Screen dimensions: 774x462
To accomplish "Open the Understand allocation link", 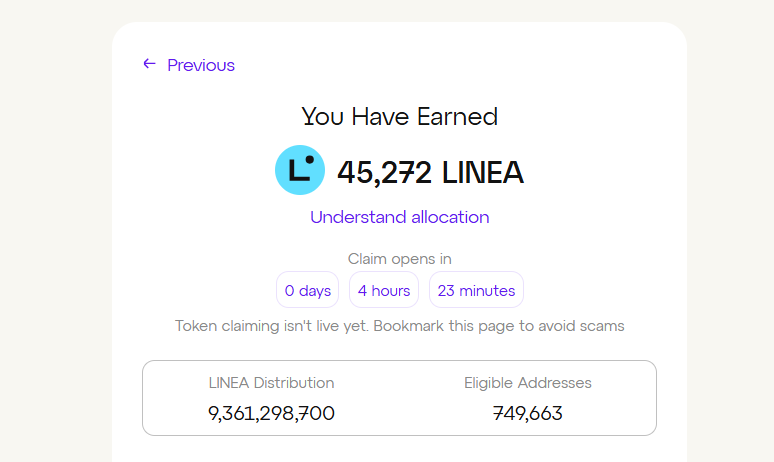I will 399,217.
